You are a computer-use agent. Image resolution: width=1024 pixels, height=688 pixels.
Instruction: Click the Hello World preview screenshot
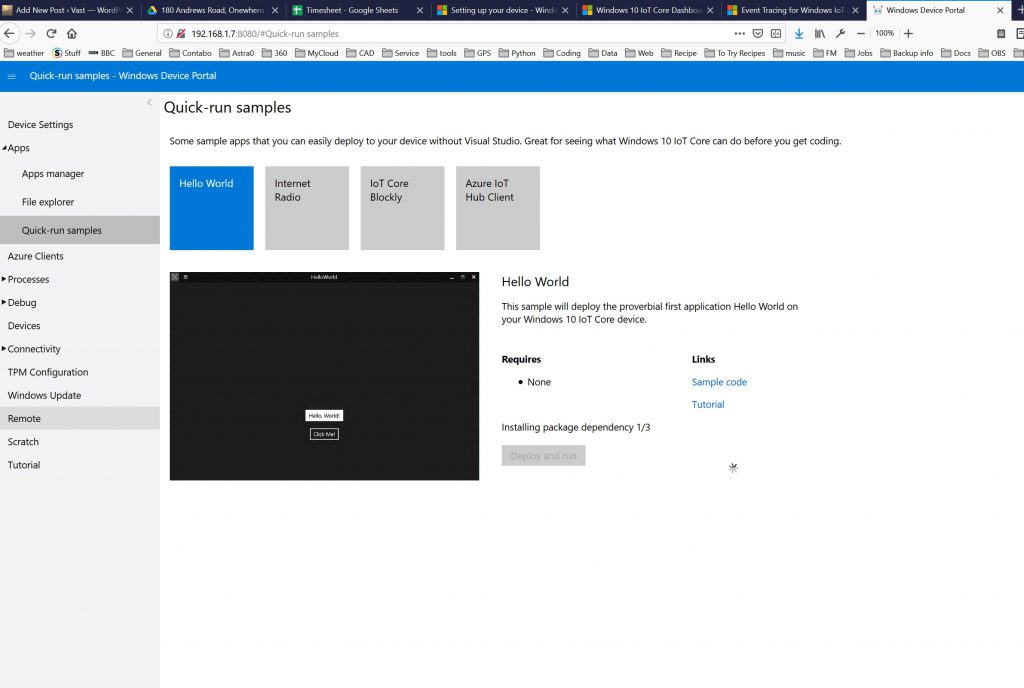[324, 376]
